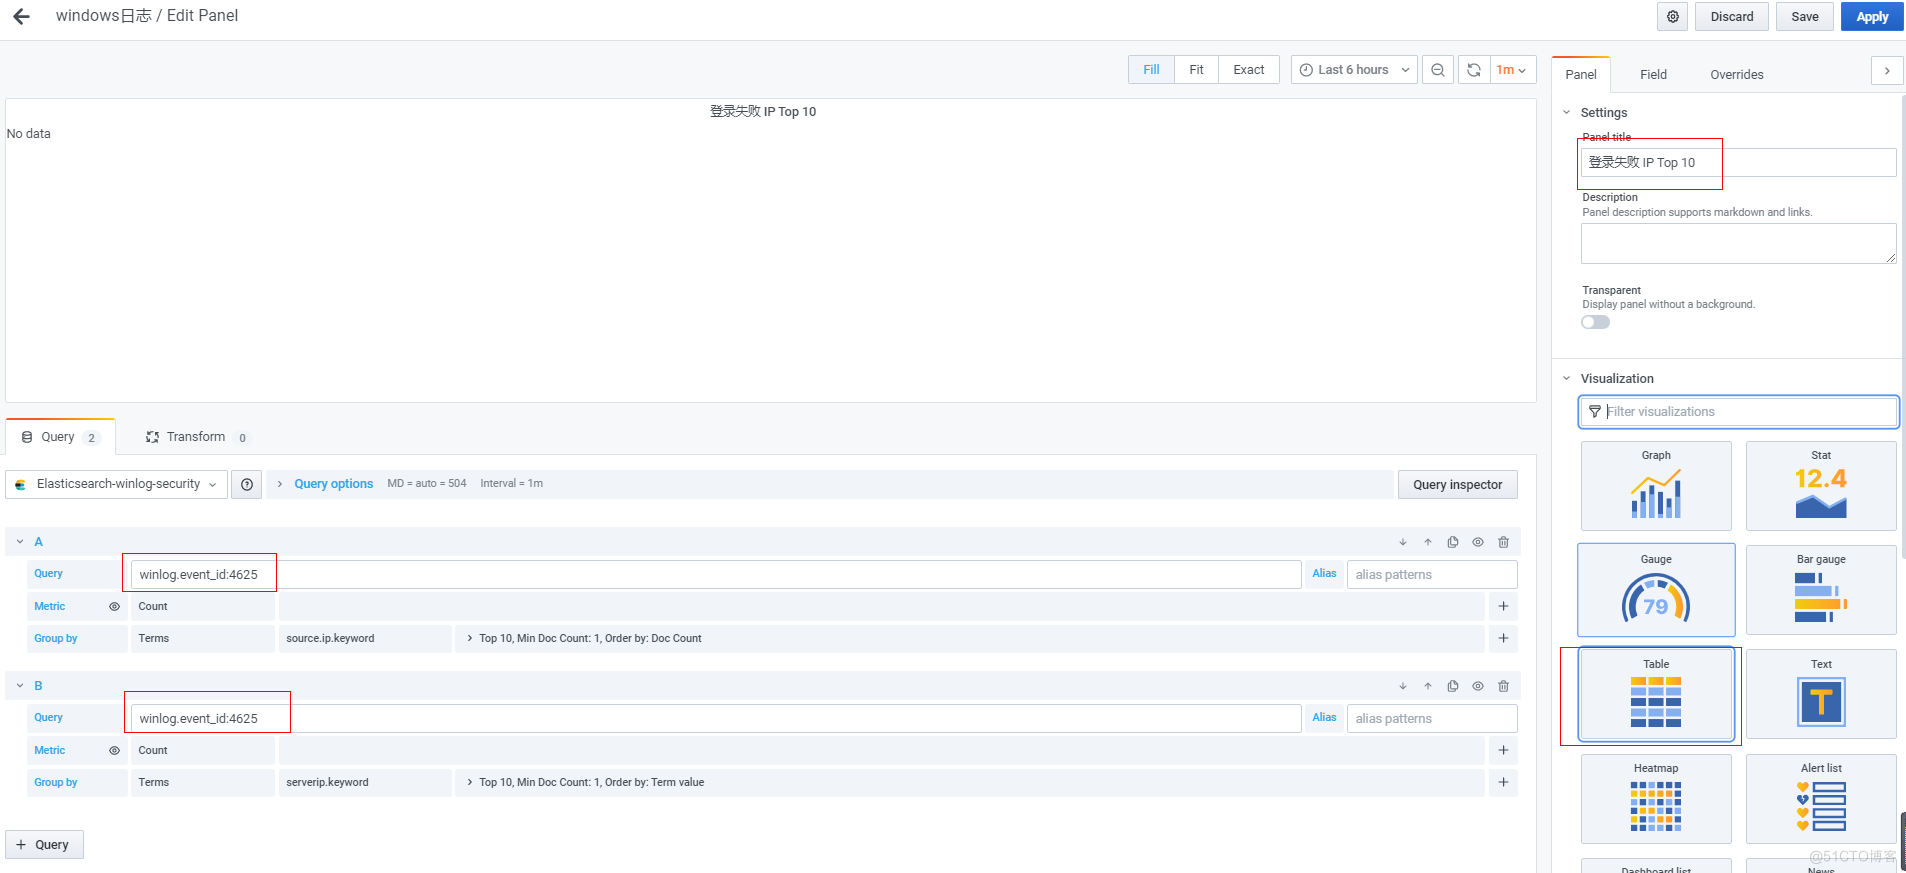Collapse the Visualization section

[1567, 379]
